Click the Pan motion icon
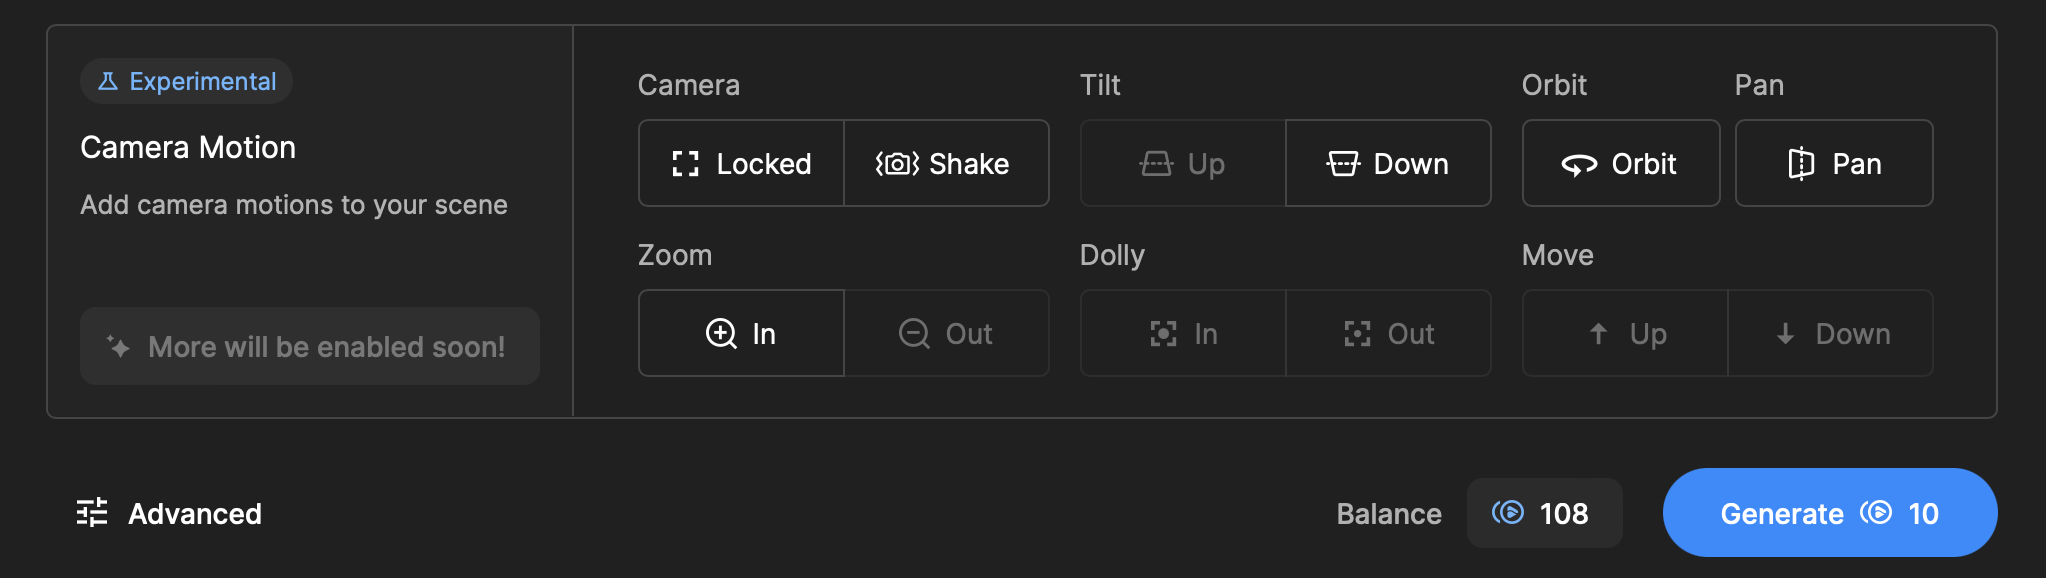Screen dimensions: 2046x578 1800,164
